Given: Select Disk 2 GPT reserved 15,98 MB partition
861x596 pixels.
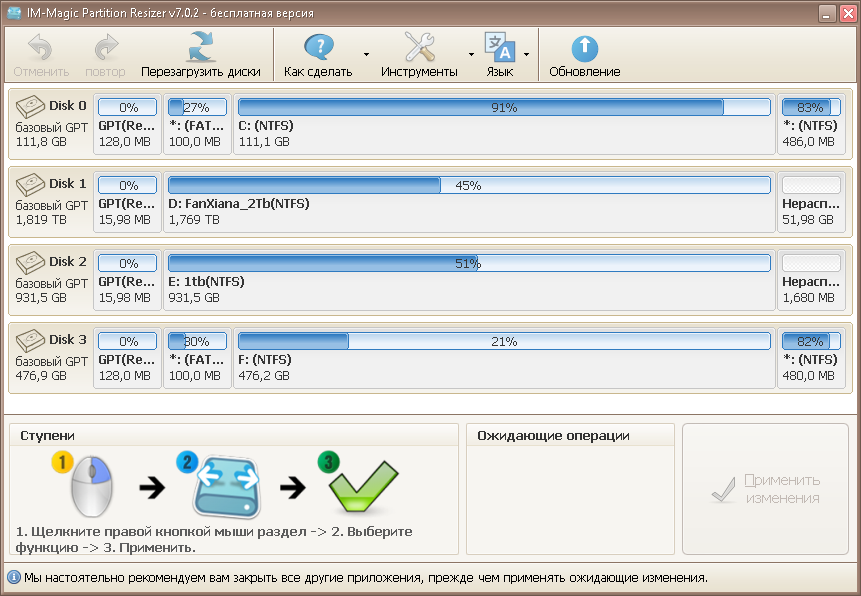Looking at the screenshot, I should click(127, 280).
